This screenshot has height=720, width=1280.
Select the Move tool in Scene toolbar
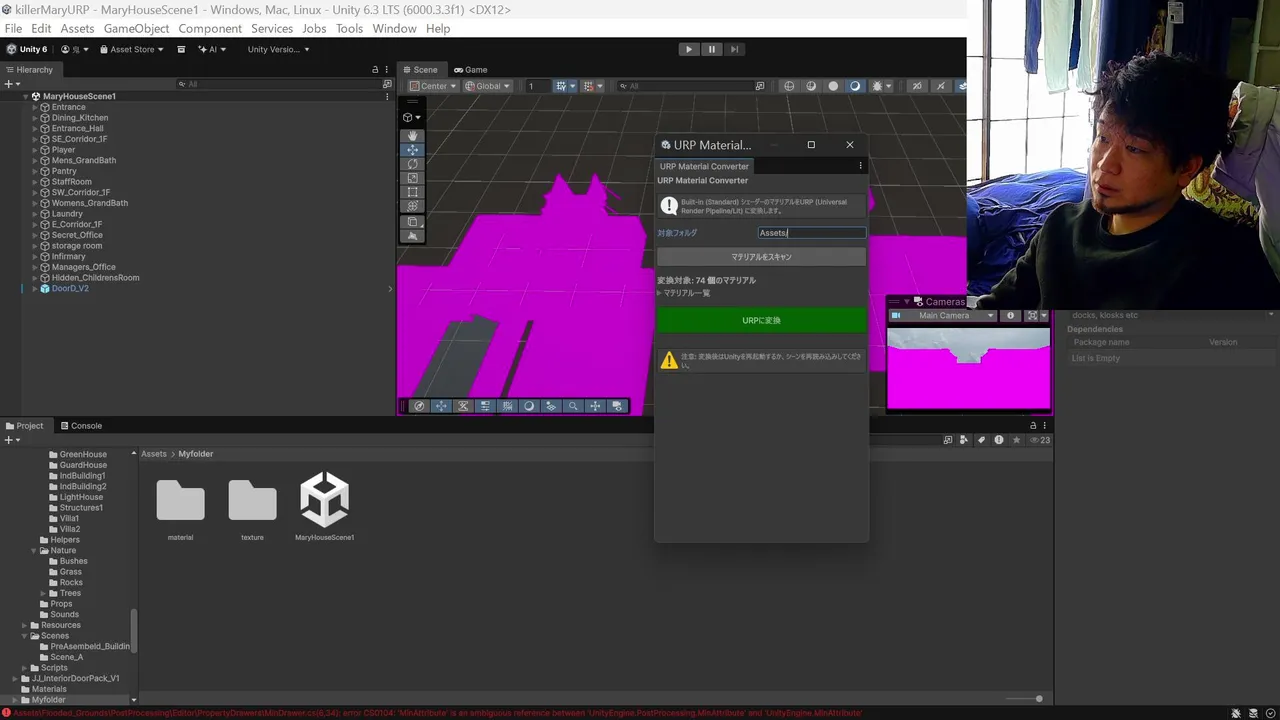(412, 150)
